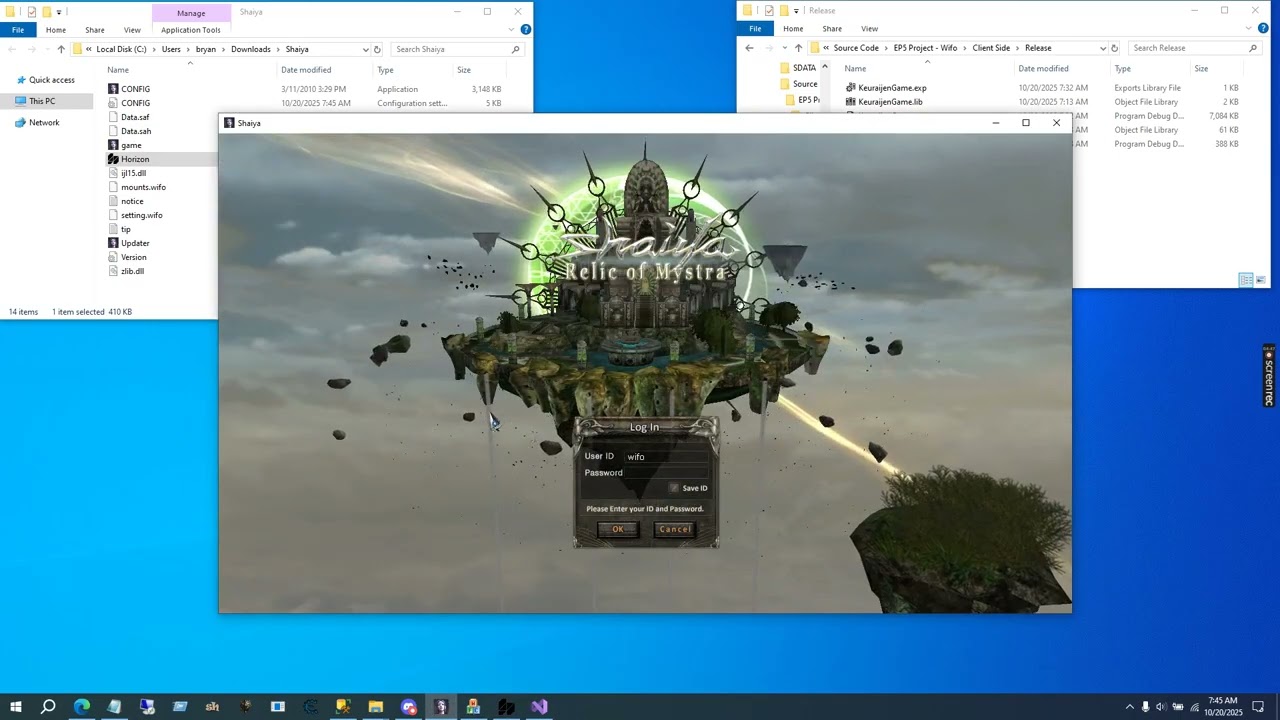Select This PC in navigation pane
The width and height of the screenshot is (1280, 720).
(x=42, y=101)
